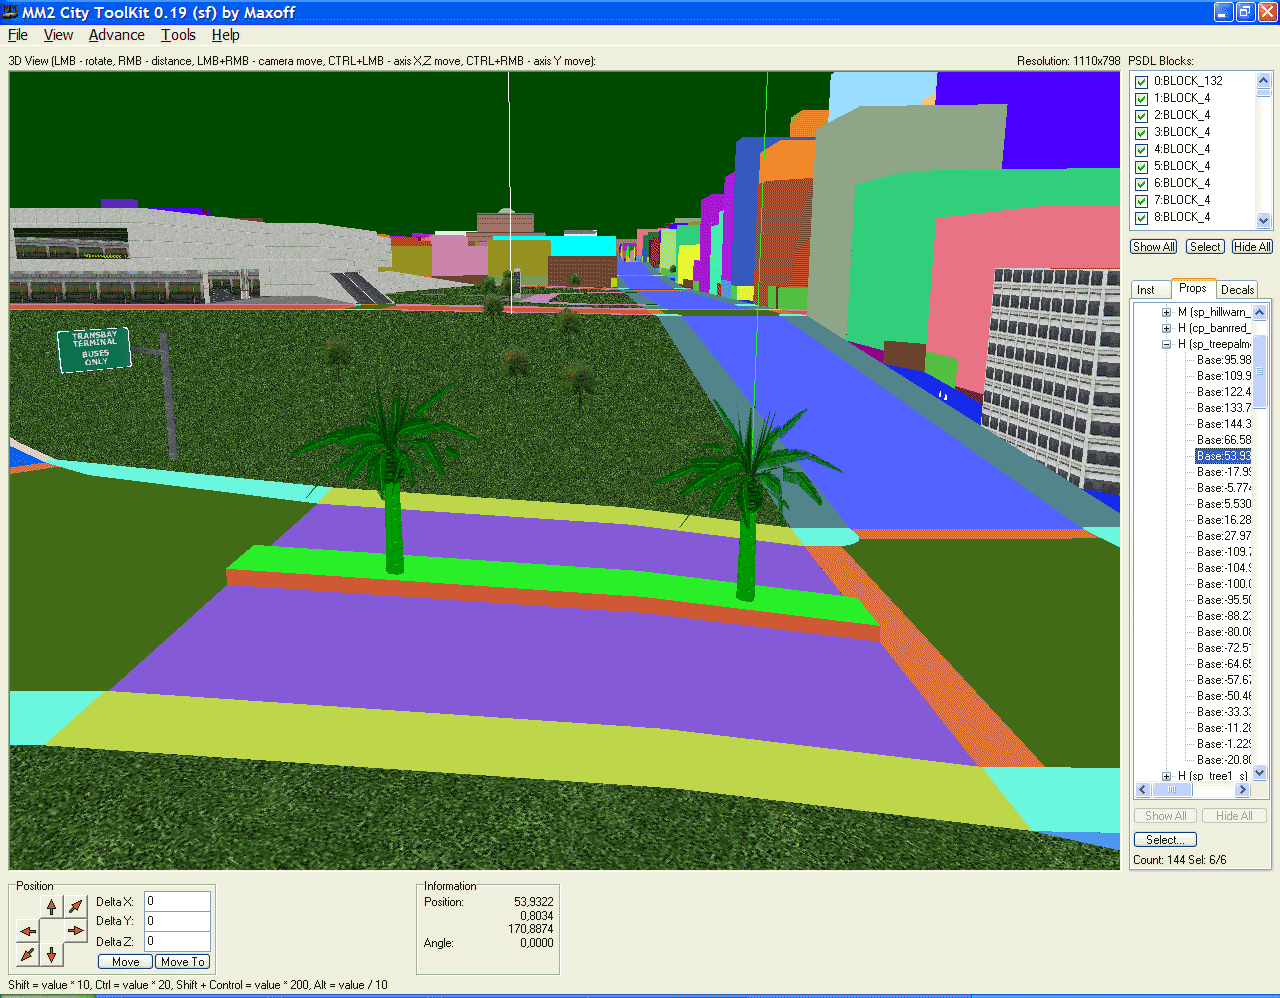Expand the M (sp_hillwarn tree node
The width and height of the screenshot is (1280, 998).
tap(1166, 312)
